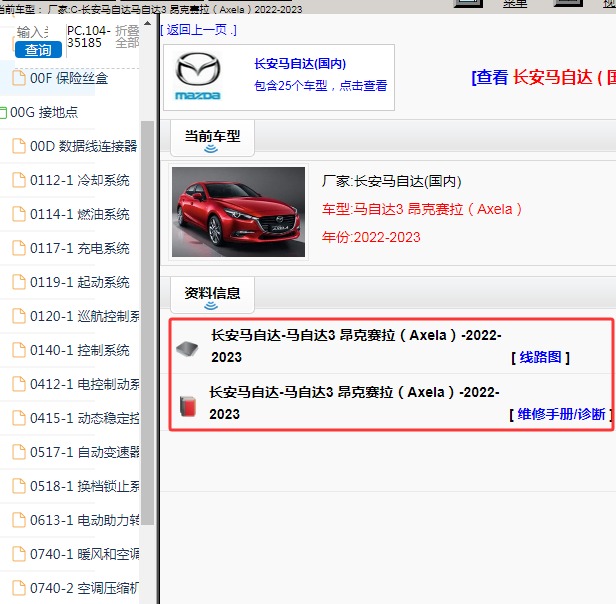616x604 pixels.
Task: Switch to the 当前车型 tab
Action: [x=212, y=138]
